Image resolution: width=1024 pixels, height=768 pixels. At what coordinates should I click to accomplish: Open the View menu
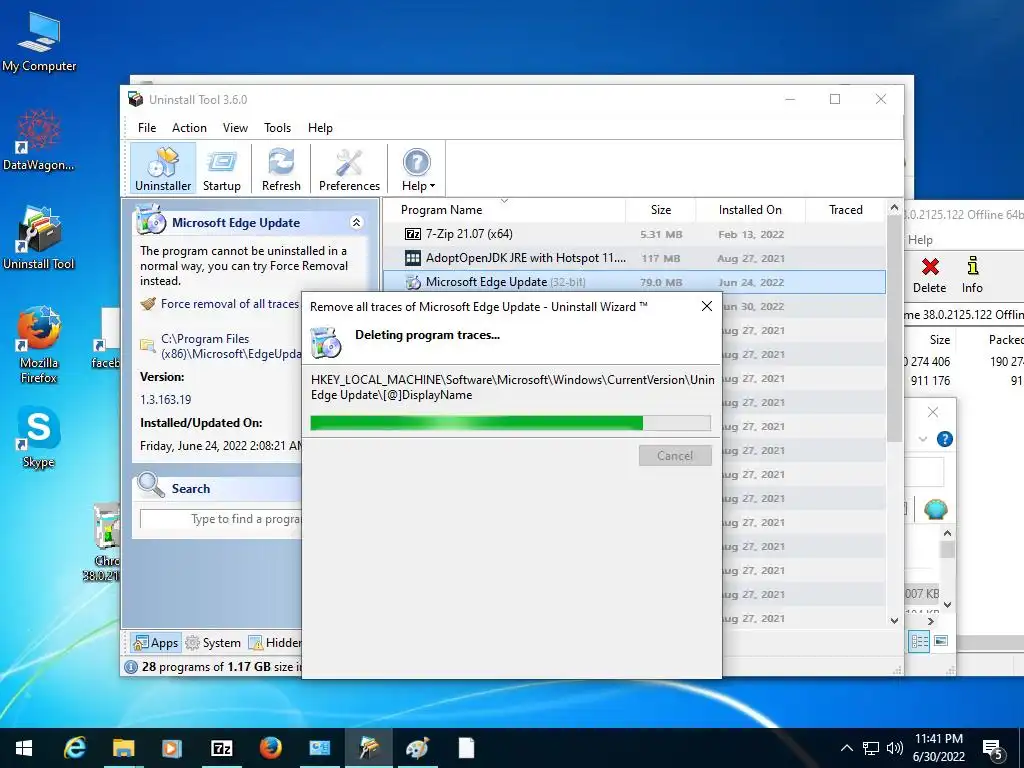(235, 128)
